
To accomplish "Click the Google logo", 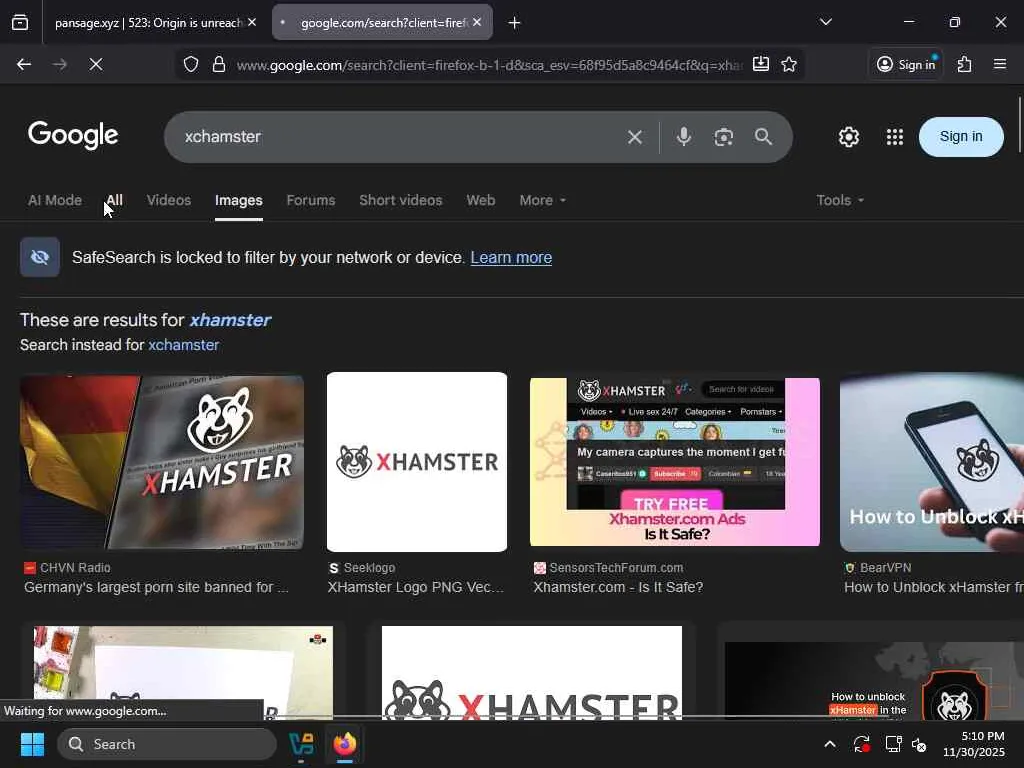I will click(x=73, y=136).
